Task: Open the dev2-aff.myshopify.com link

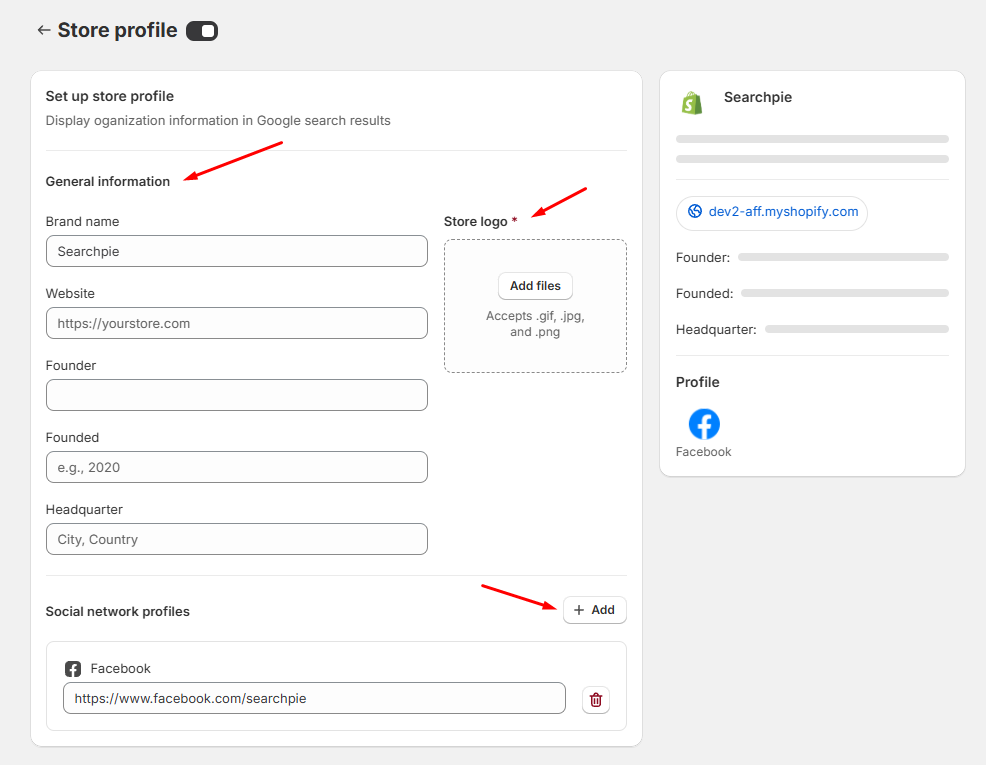Action: point(783,212)
